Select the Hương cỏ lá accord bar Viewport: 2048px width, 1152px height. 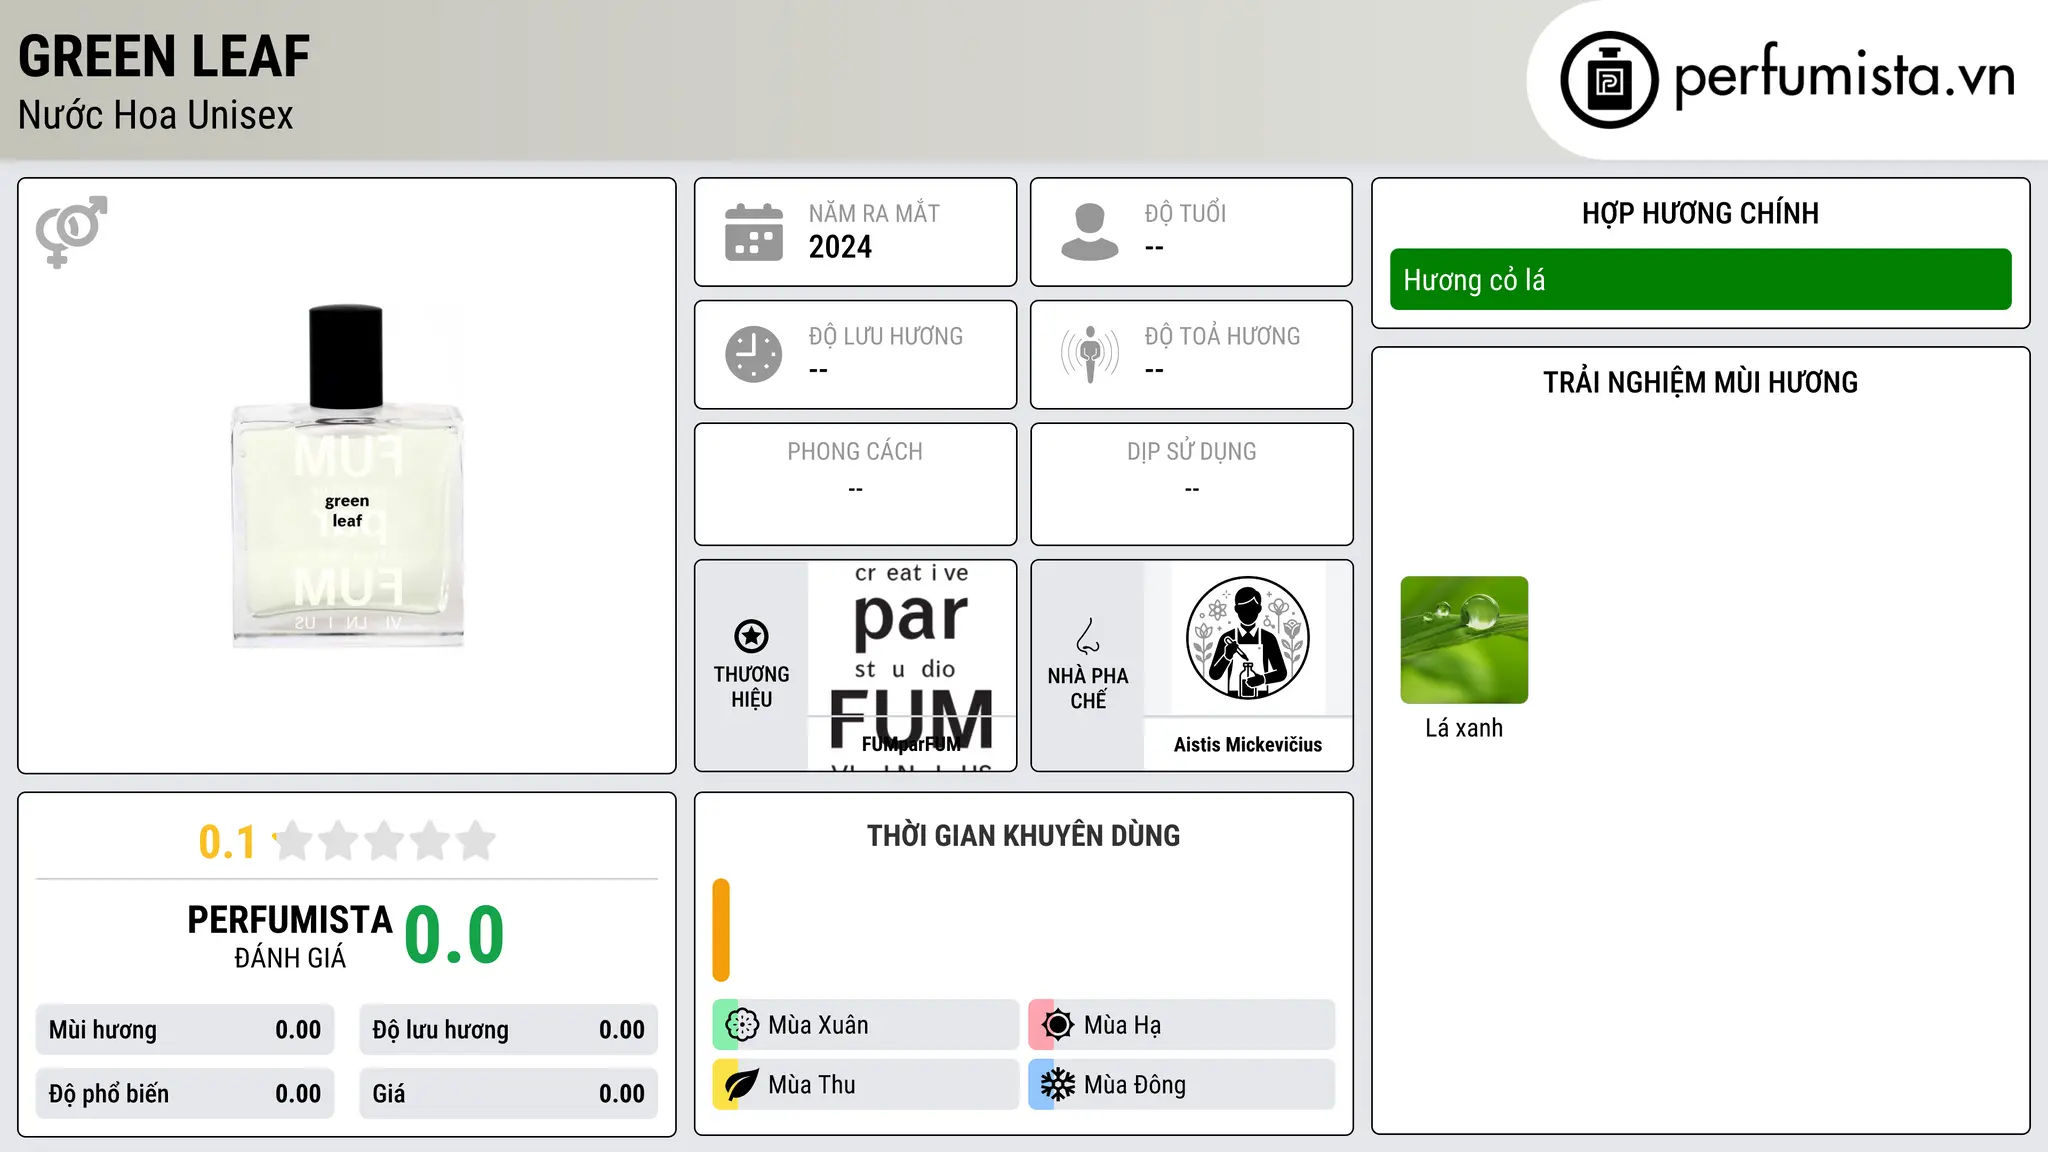[1700, 279]
